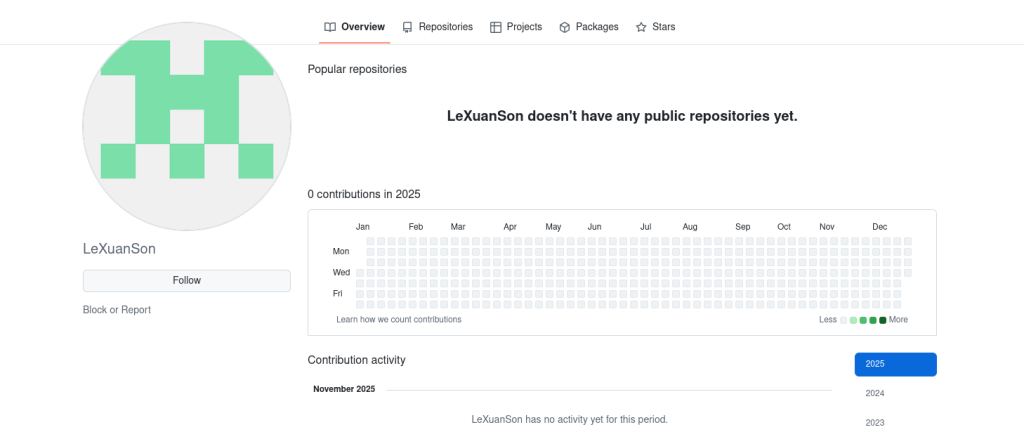Switch to the Repositories tab
This screenshot has height=439, width=1024.
click(445, 27)
